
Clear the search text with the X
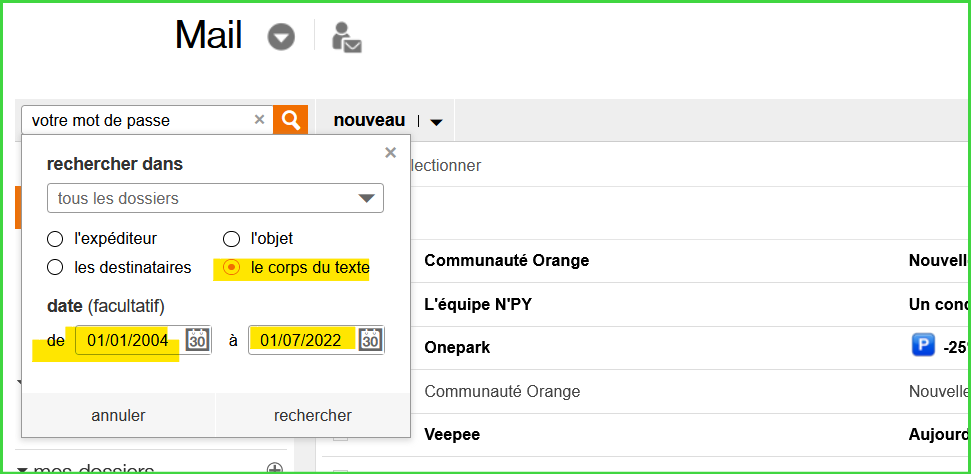259,120
